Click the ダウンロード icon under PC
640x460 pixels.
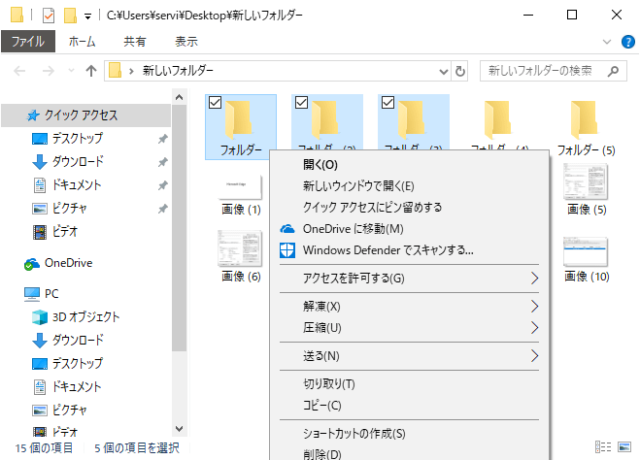(x=40, y=340)
